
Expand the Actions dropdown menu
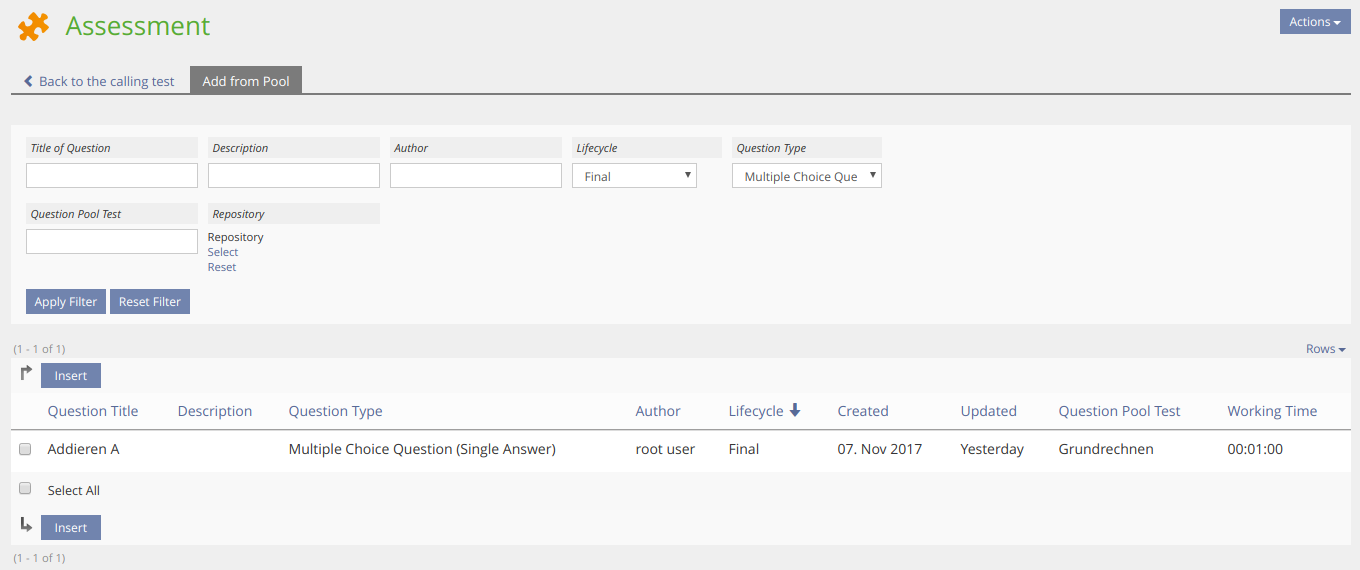pos(1314,22)
